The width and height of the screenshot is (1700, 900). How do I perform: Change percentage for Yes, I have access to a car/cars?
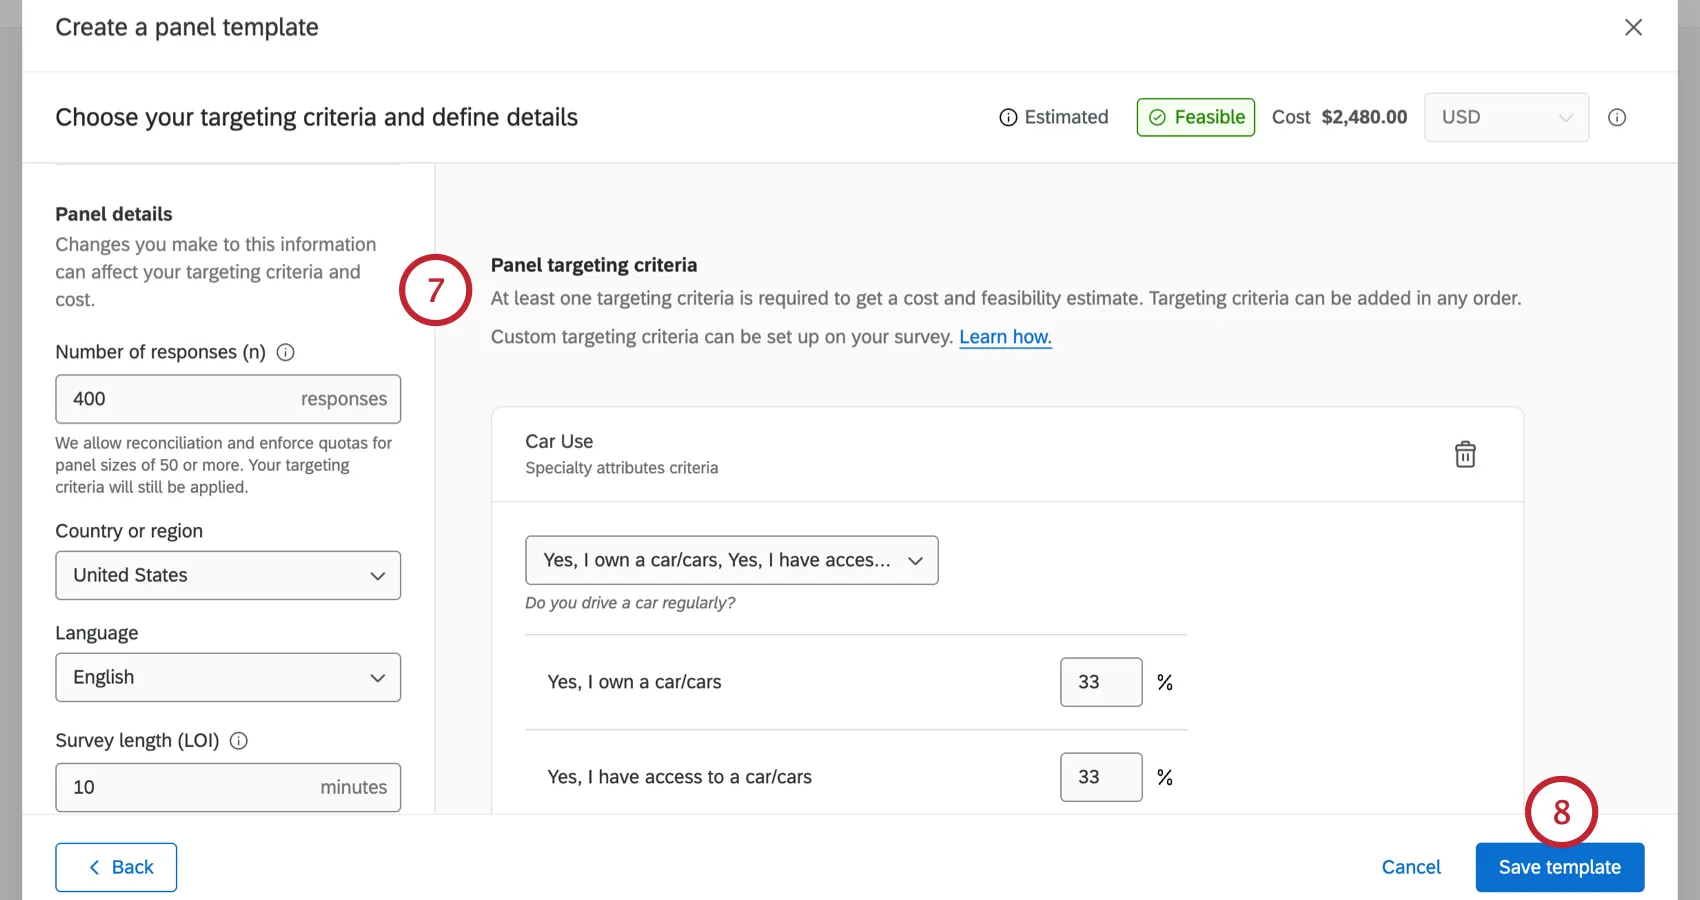click(x=1100, y=777)
